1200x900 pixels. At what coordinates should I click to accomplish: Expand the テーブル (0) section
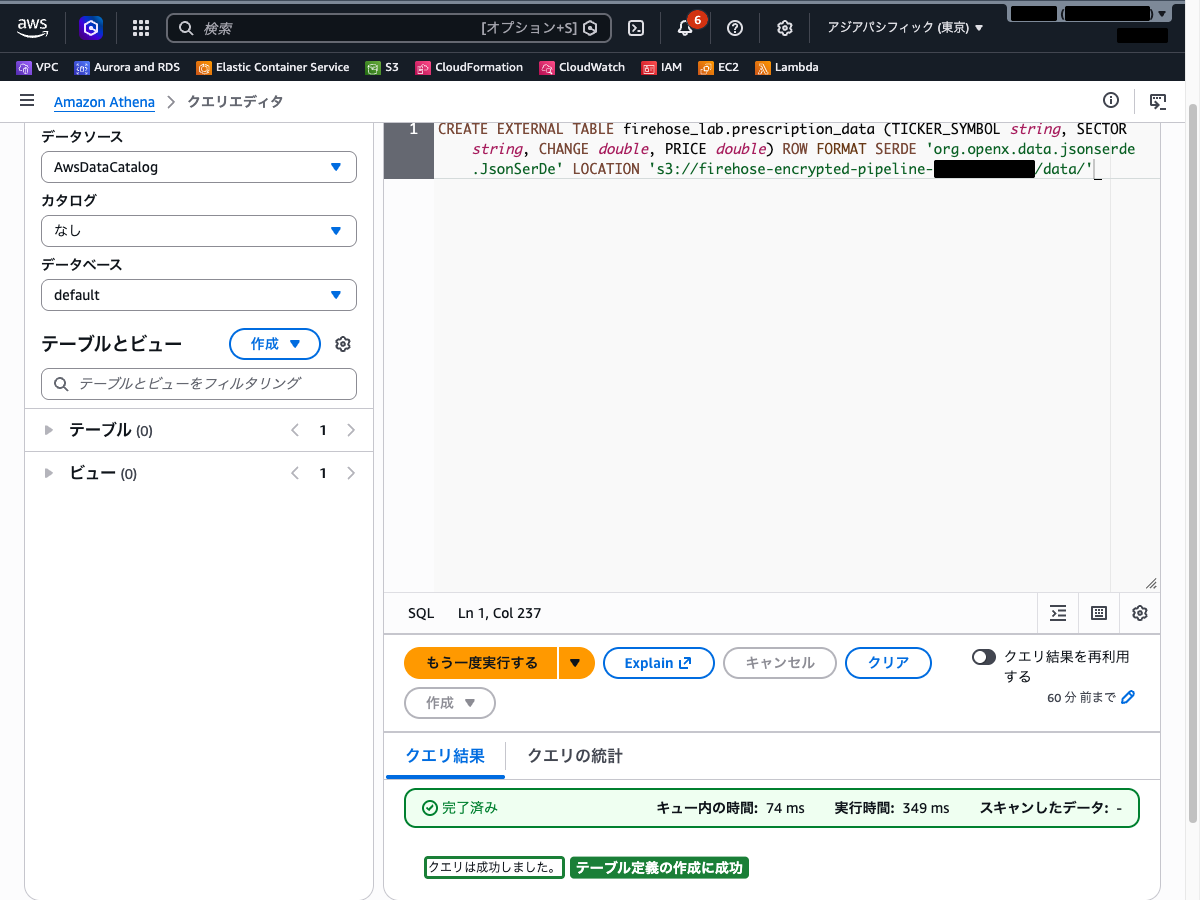(x=49, y=430)
